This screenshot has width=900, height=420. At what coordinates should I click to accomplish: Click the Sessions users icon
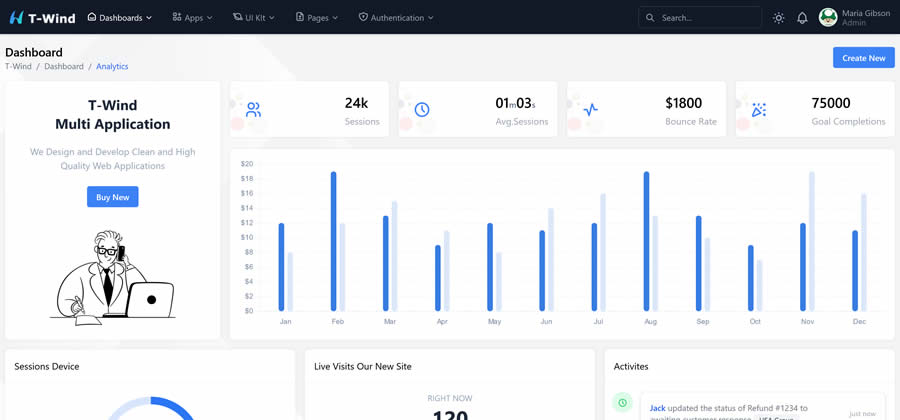coord(254,110)
